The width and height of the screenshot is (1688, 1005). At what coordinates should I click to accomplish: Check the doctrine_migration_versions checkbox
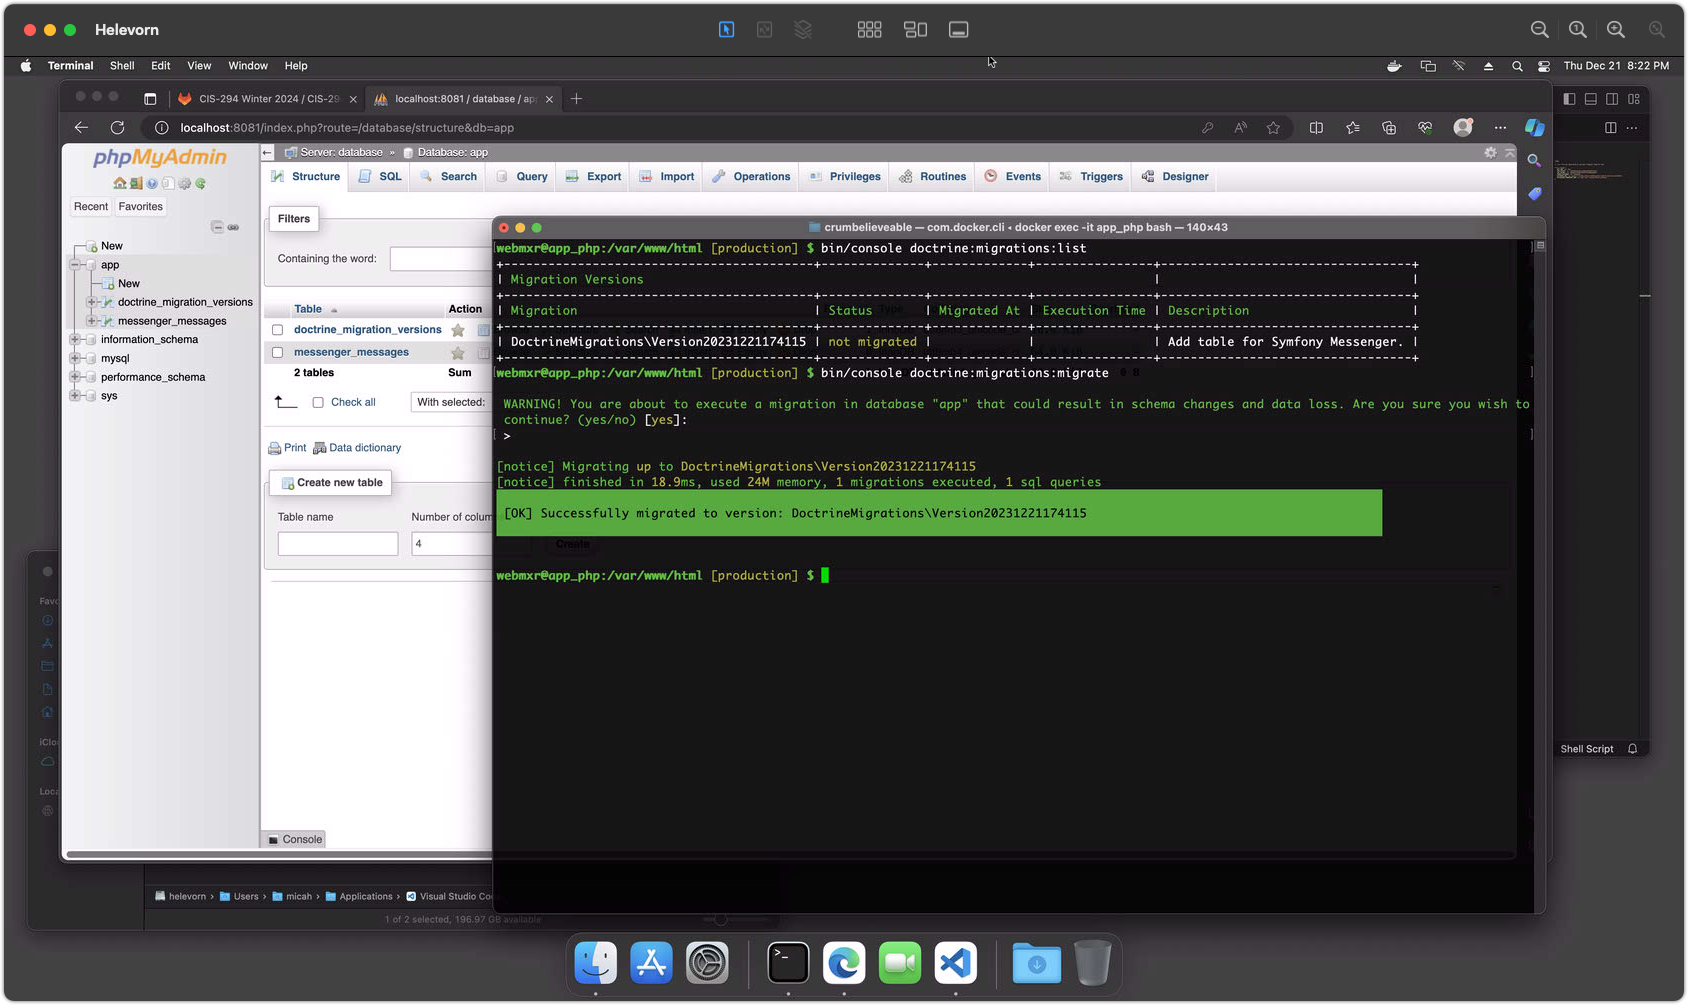pyautogui.click(x=277, y=329)
